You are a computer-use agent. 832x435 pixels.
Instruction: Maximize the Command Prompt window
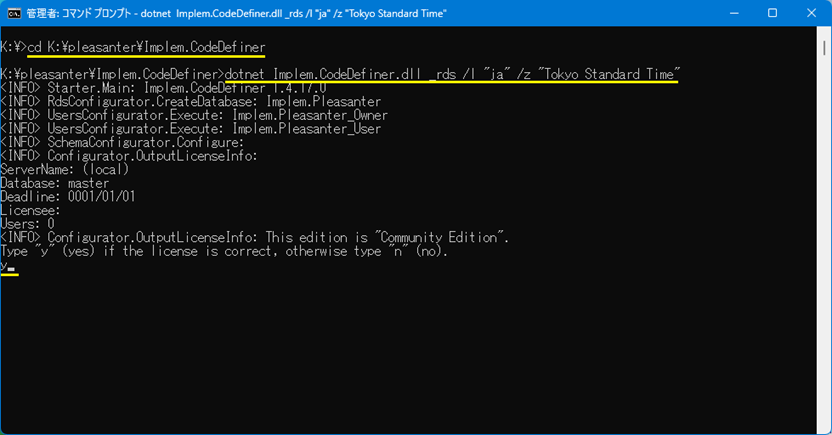coord(772,14)
